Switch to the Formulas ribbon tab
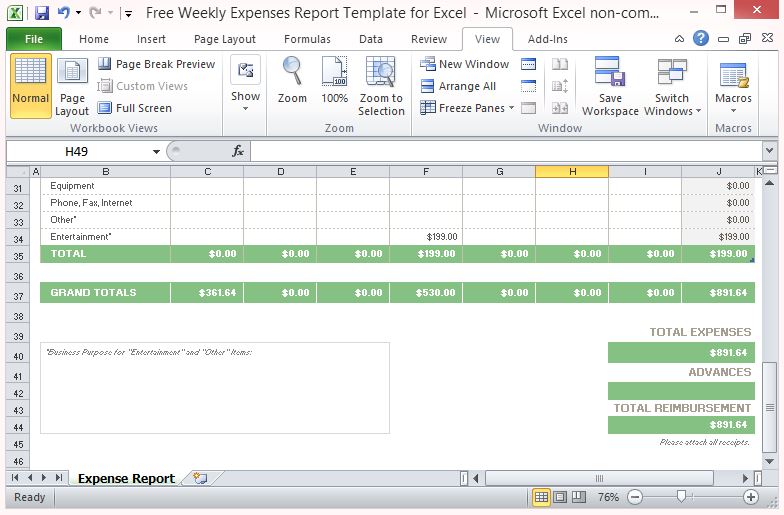Viewport: 784px width, 515px height. click(x=307, y=39)
